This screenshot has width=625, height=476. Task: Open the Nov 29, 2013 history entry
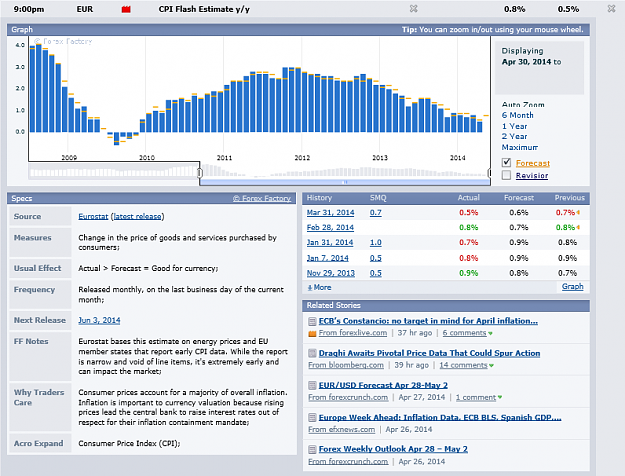tap(330, 273)
